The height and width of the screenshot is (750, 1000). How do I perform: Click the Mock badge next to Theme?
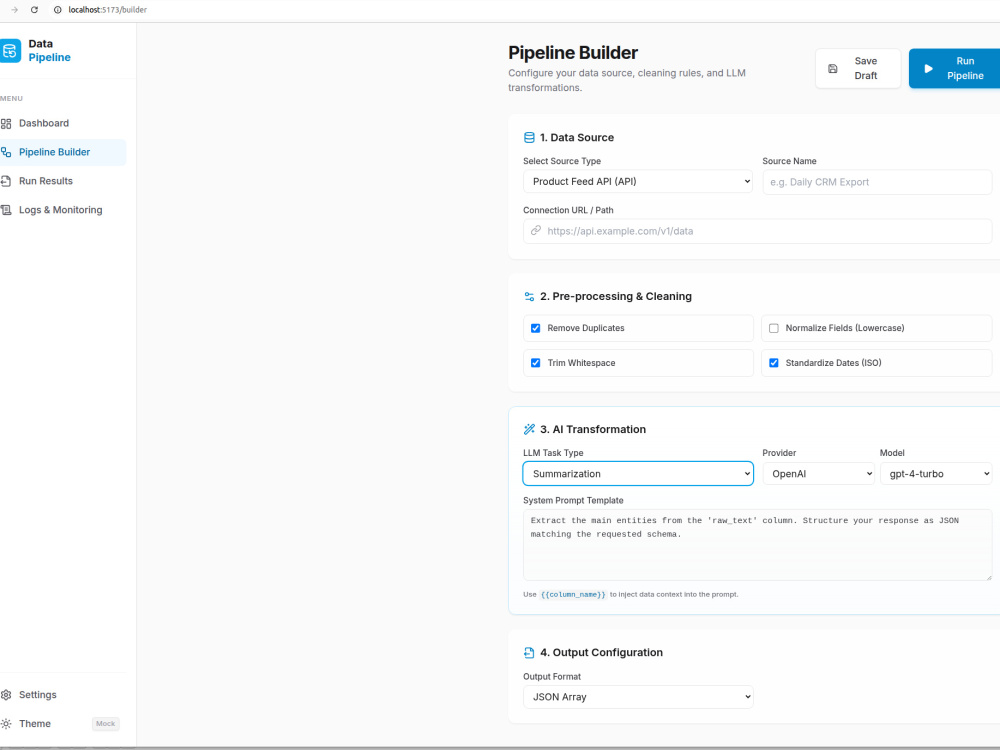click(x=105, y=724)
